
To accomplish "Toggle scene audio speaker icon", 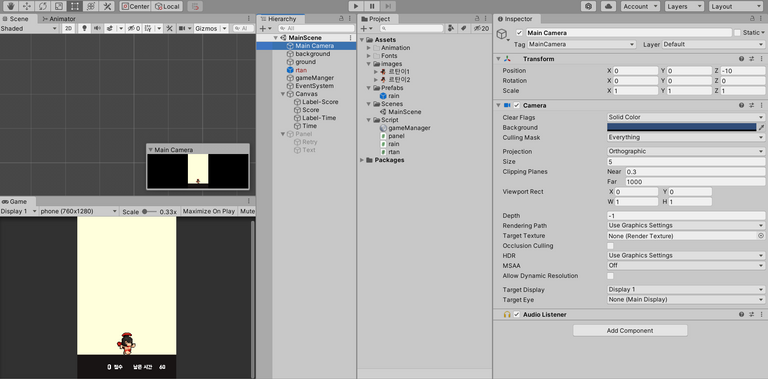I will pos(96,28).
